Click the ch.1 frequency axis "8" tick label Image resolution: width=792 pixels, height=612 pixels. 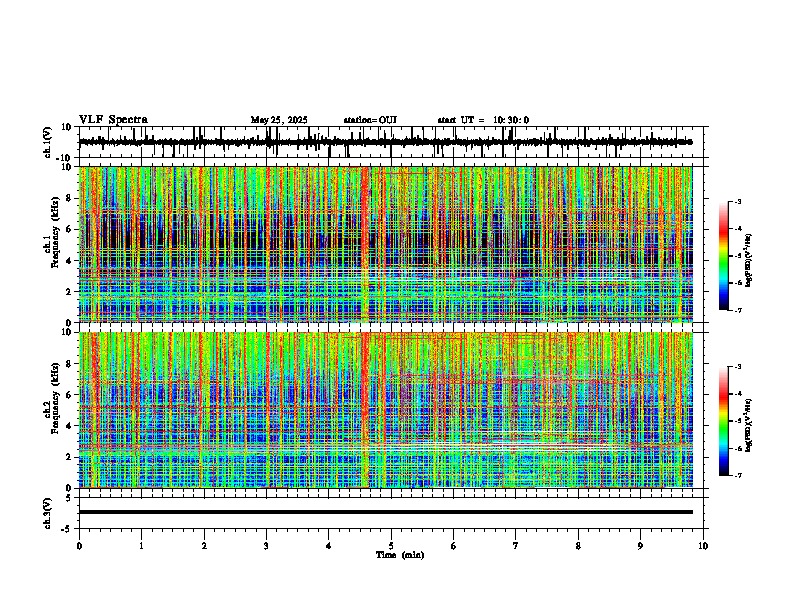pyautogui.click(x=69, y=198)
